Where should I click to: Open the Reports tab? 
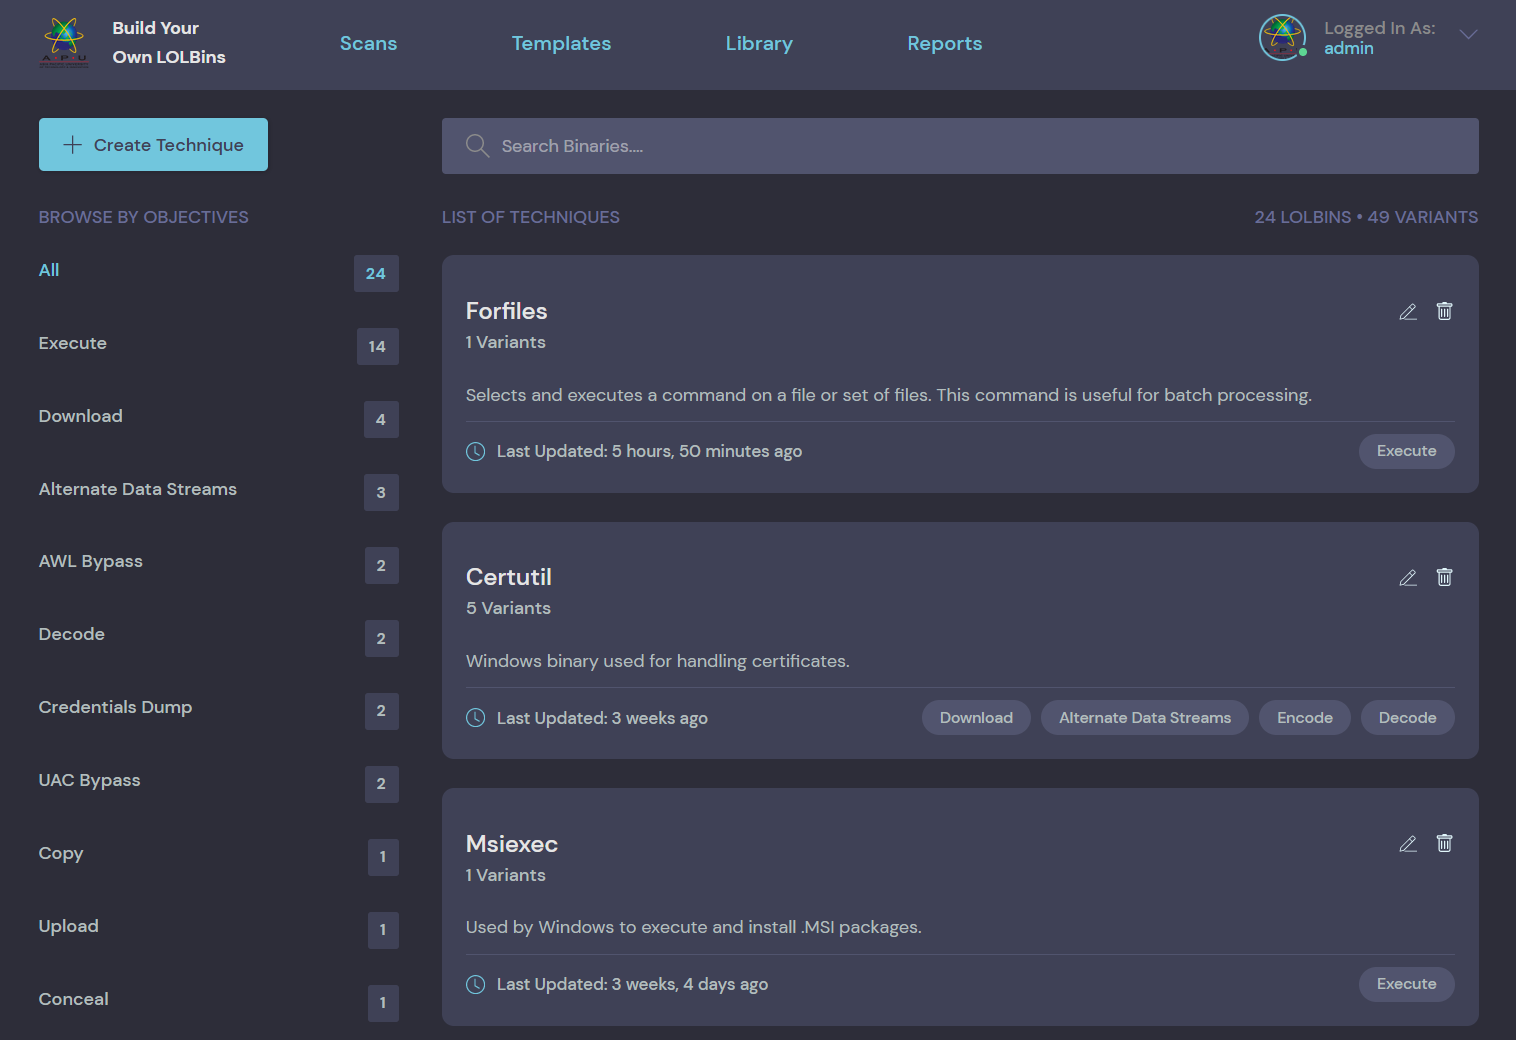click(945, 43)
